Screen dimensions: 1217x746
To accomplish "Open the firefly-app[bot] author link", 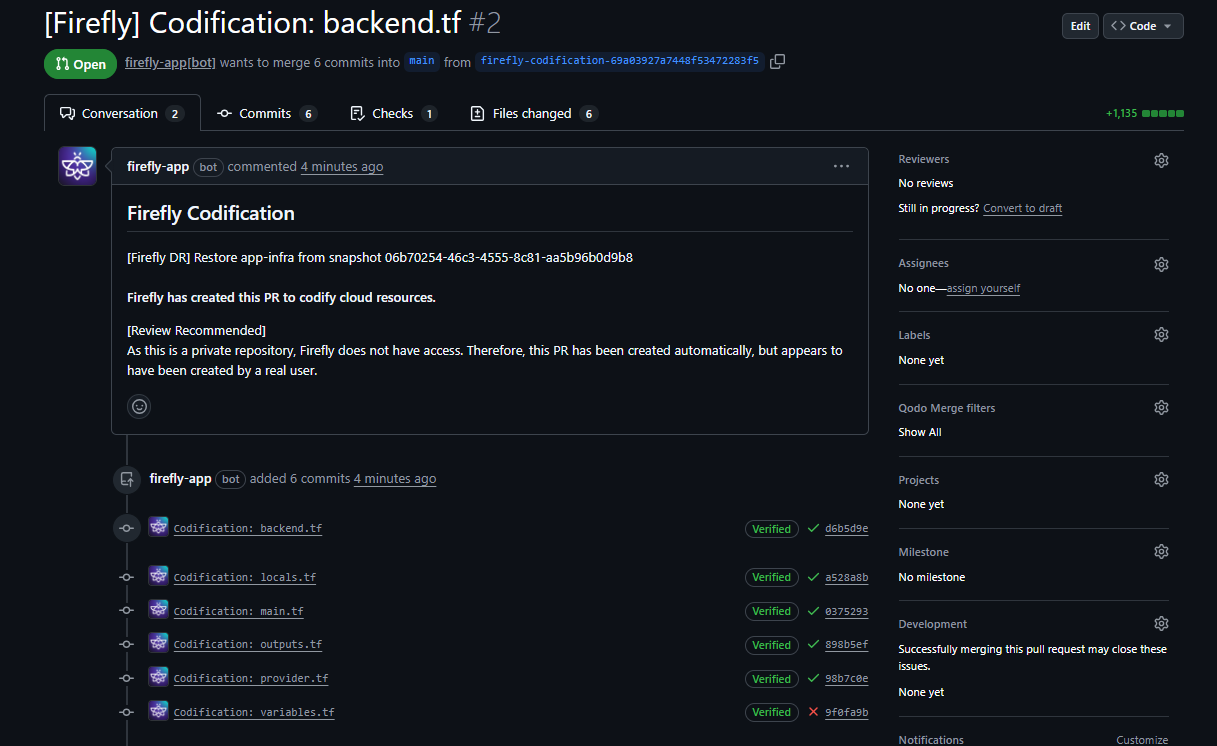I will click(x=170, y=62).
